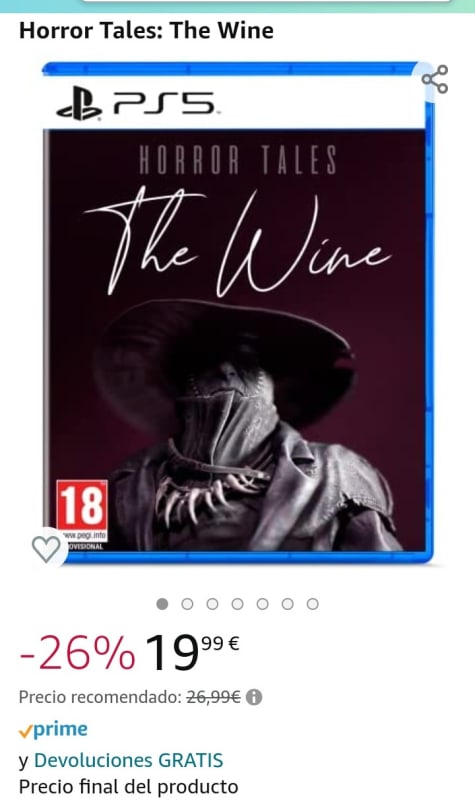The image size is (475, 806).
Task: Tap Precio final del producto text
Action: (x=129, y=786)
